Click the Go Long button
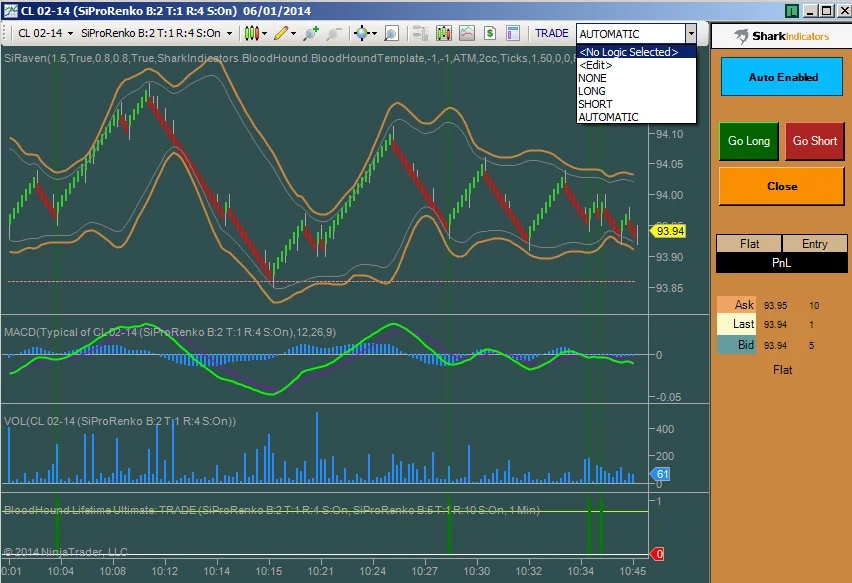Screen dimensions: 852x583 (749, 141)
